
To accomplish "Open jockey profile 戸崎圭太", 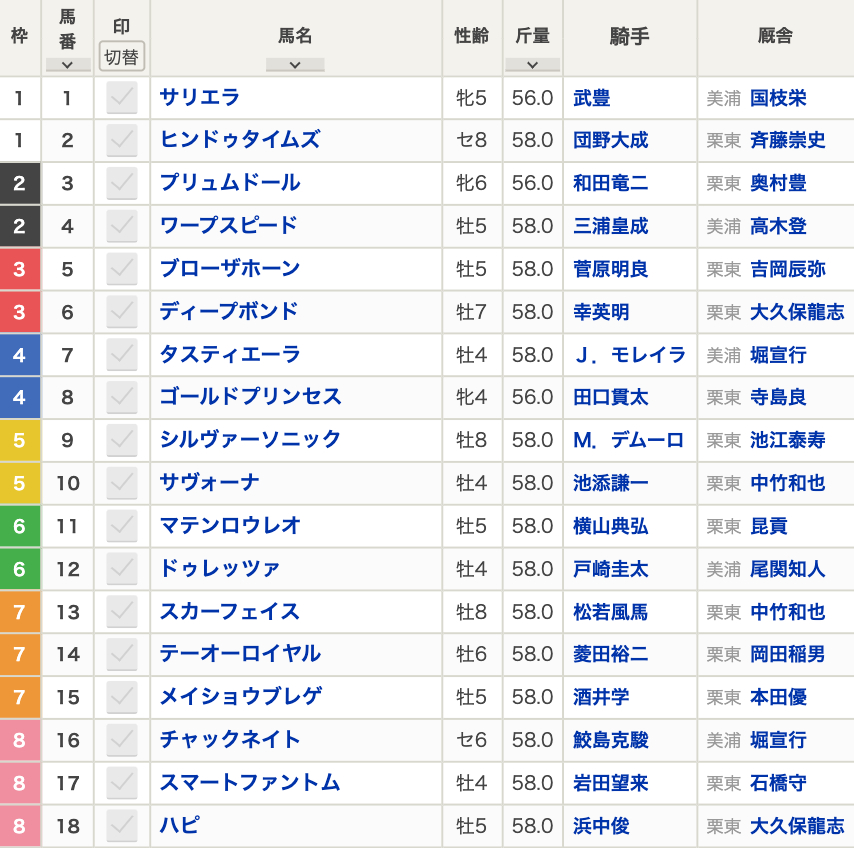I will (611, 570).
